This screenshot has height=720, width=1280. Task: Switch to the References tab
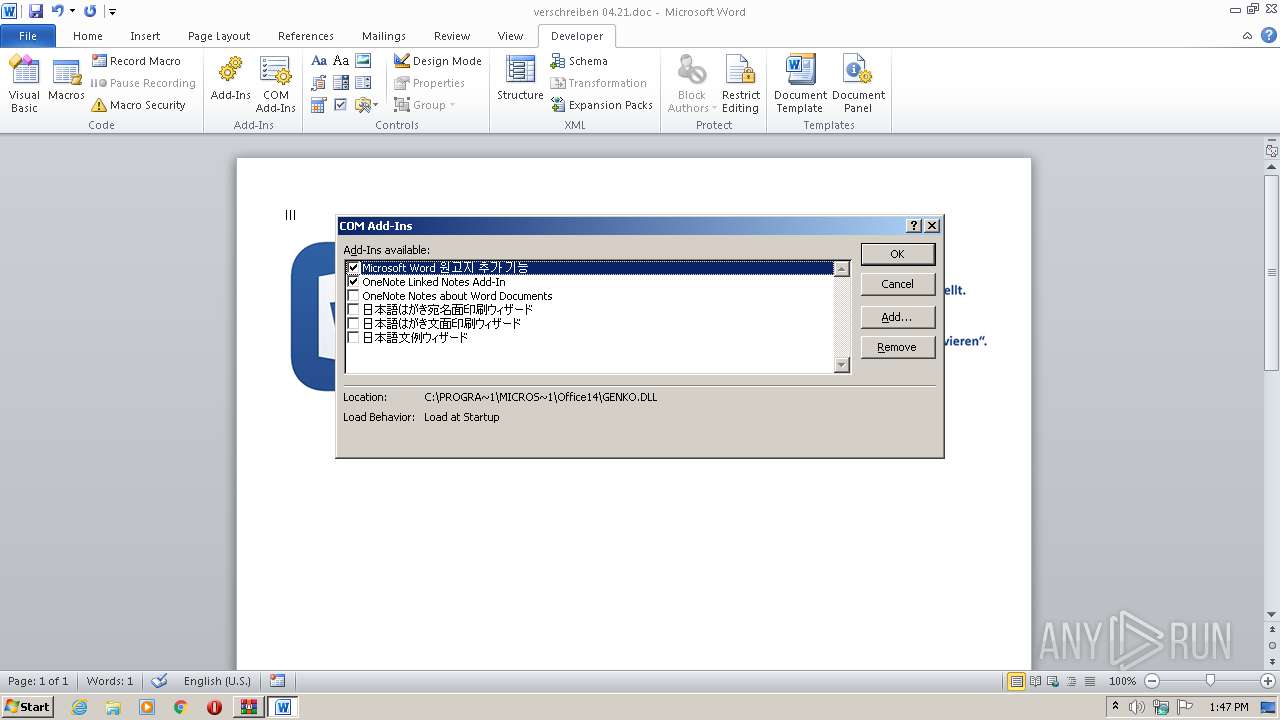pyautogui.click(x=306, y=36)
